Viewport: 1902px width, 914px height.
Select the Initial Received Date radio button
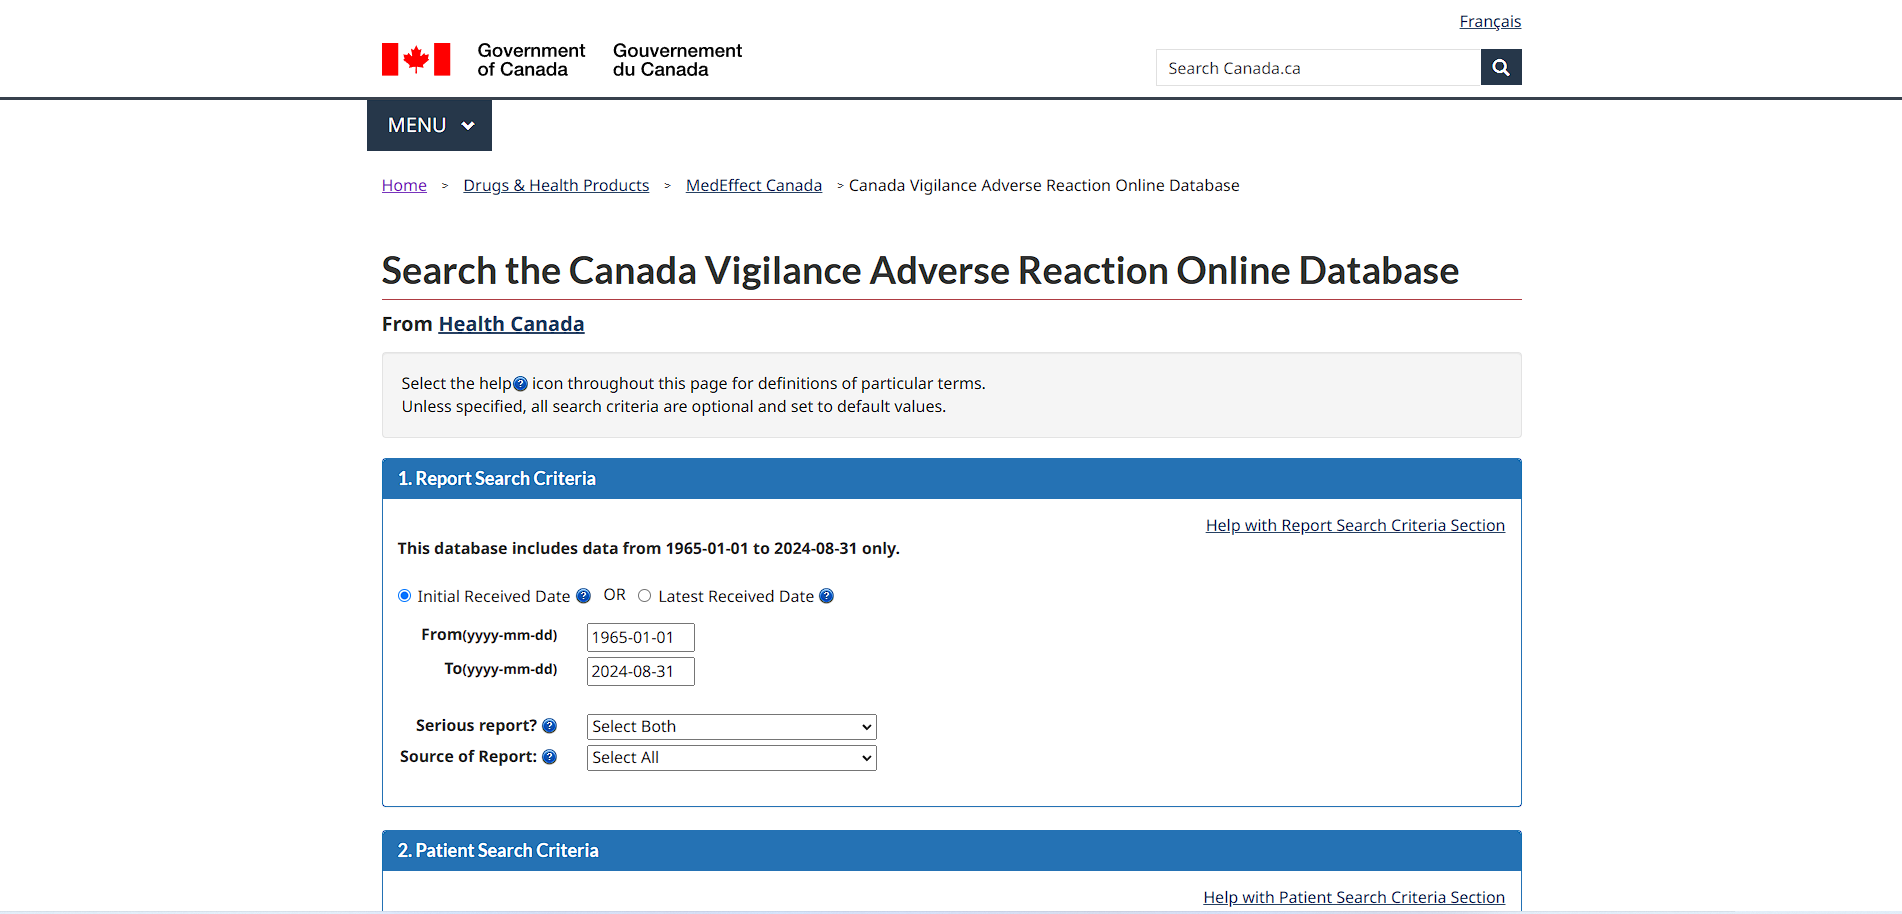point(405,596)
